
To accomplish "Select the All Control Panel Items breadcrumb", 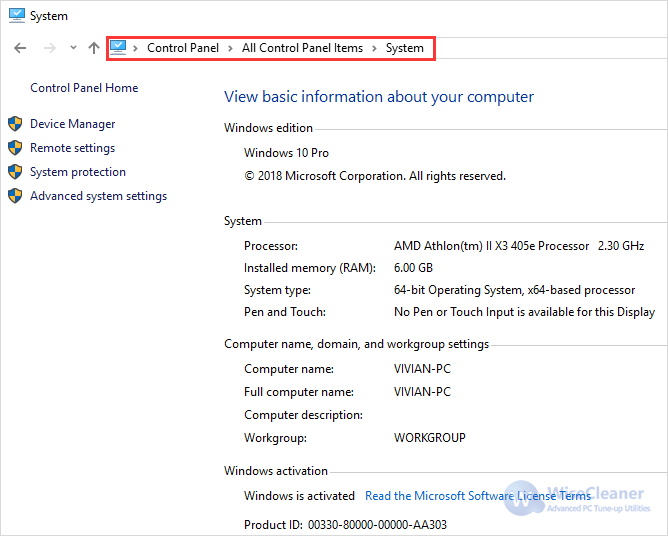I will (302, 48).
